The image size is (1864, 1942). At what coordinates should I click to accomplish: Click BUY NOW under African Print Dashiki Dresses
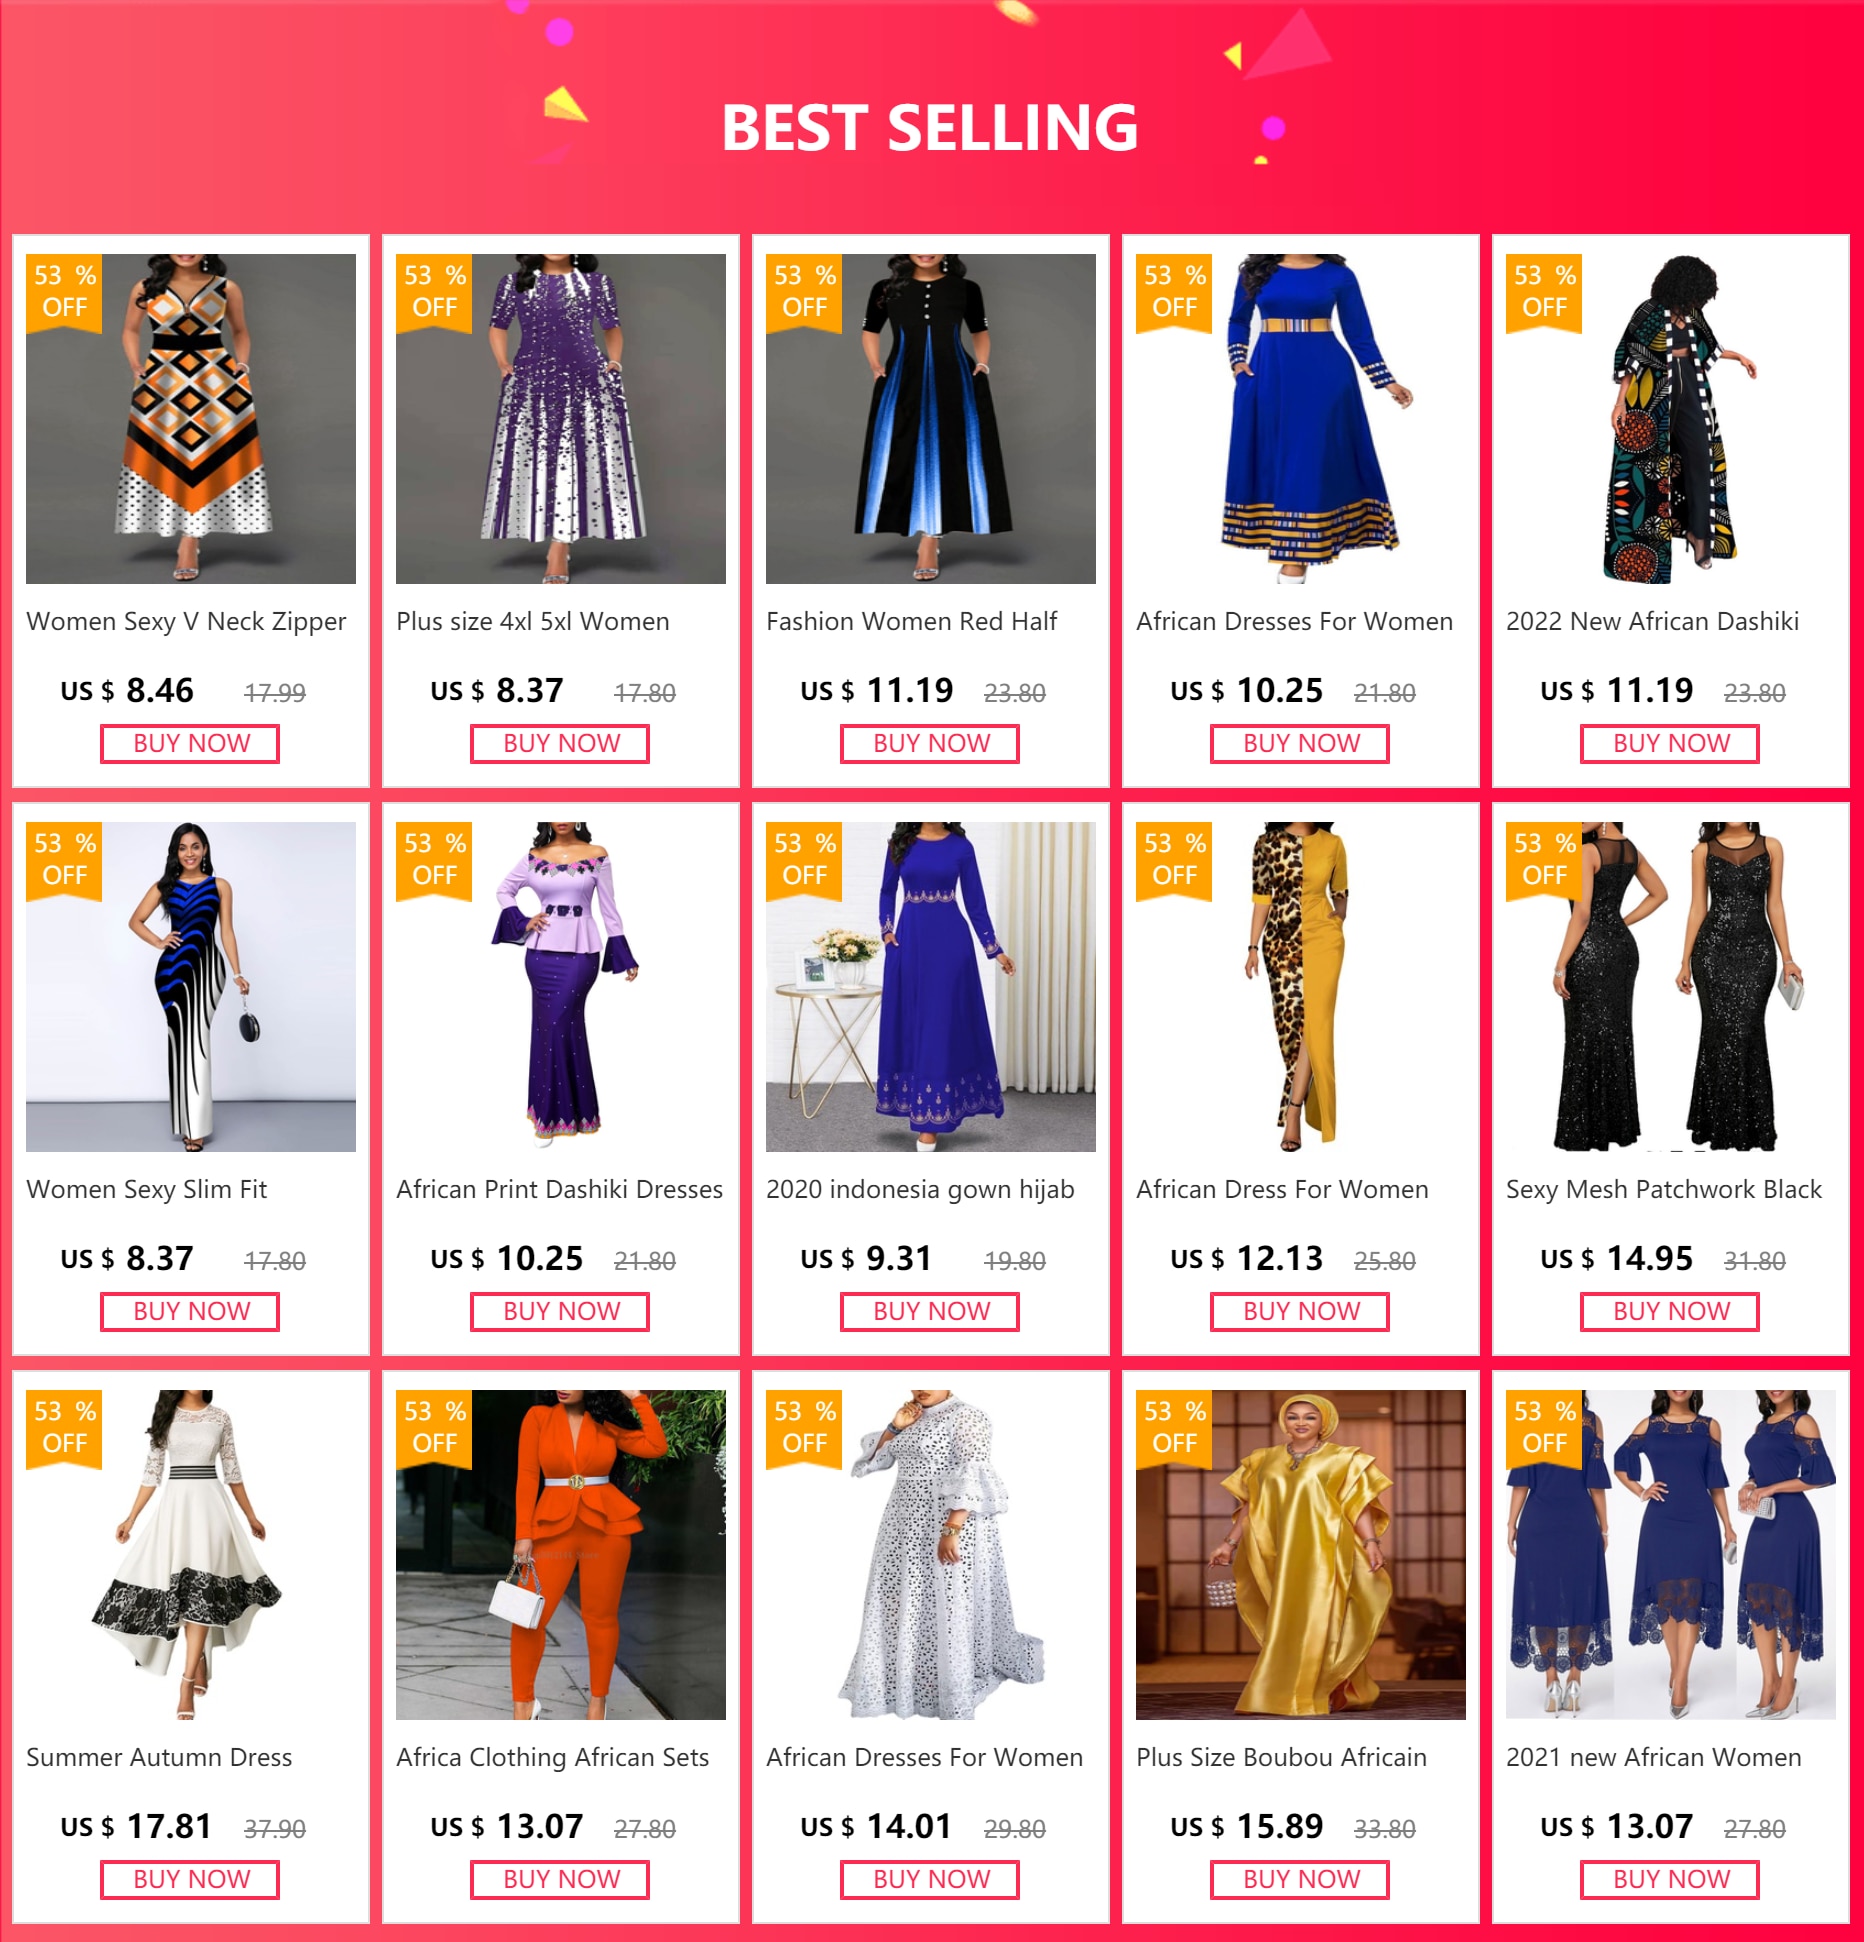tap(560, 1312)
